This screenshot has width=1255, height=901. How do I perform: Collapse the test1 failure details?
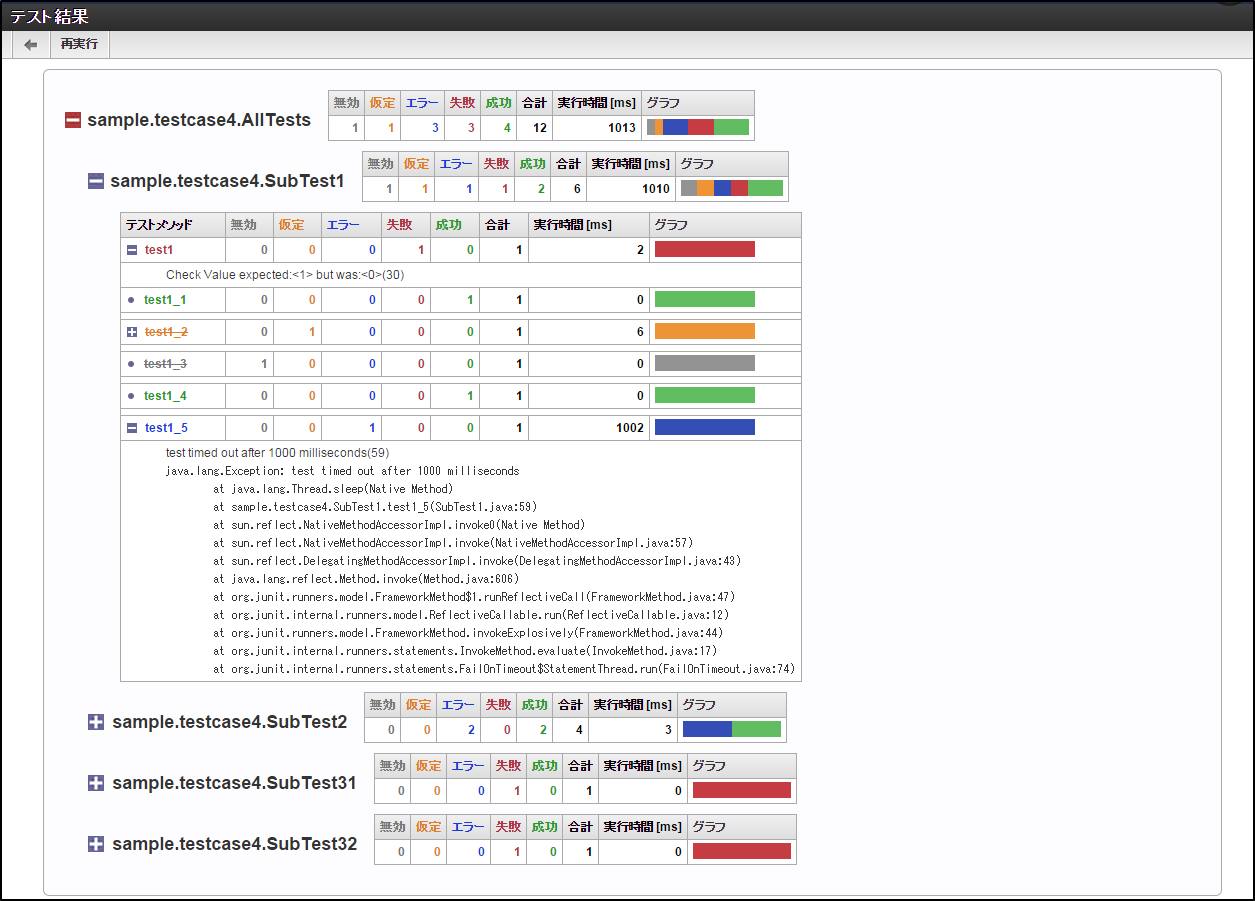click(x=132, y=250)
